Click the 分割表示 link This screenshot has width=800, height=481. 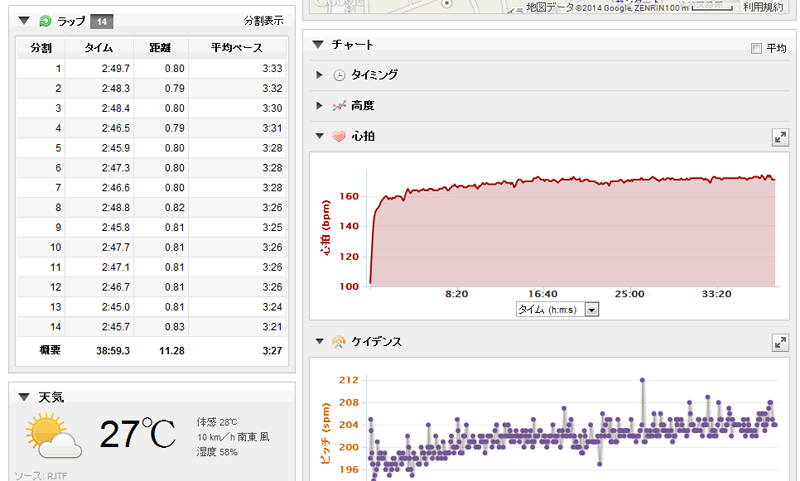263,21
